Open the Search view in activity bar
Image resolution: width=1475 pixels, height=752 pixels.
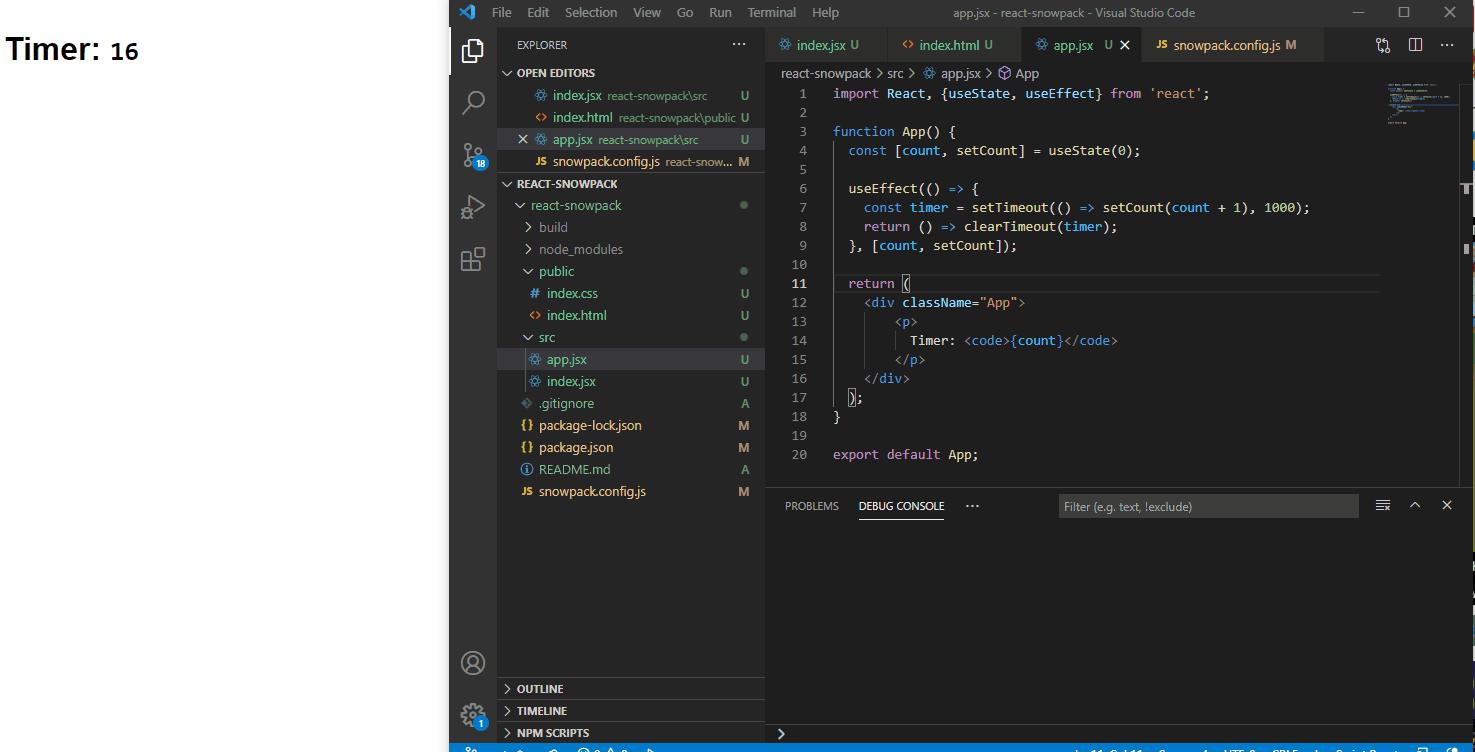click(473, 103)
